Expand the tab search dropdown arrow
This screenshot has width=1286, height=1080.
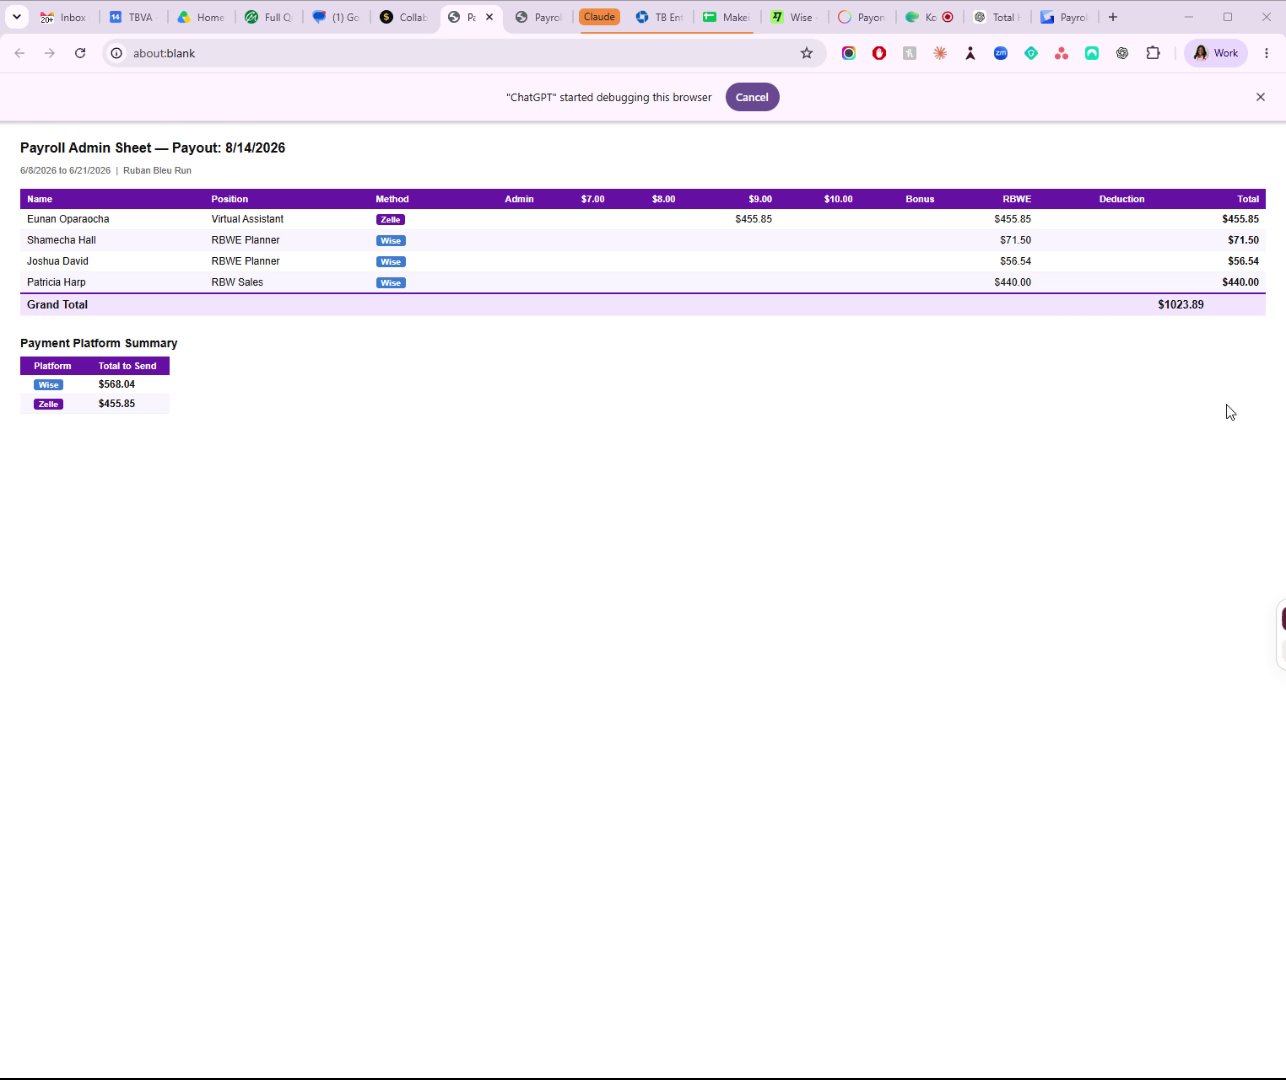click(x=16, y=17)
